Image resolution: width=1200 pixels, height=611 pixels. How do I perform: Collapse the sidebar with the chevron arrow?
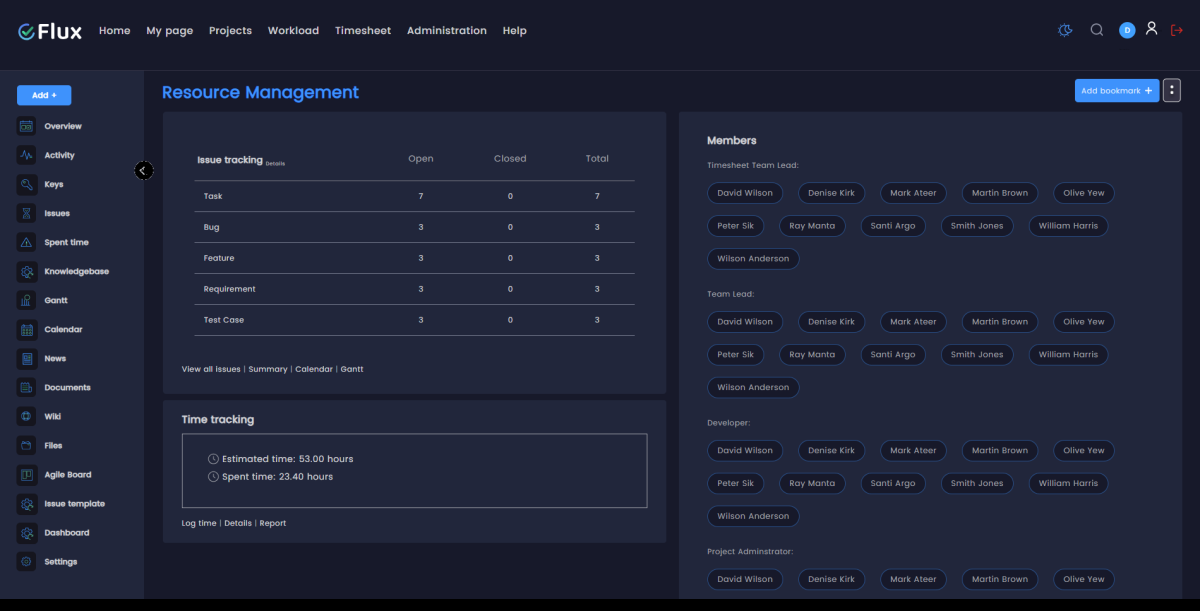144,170
